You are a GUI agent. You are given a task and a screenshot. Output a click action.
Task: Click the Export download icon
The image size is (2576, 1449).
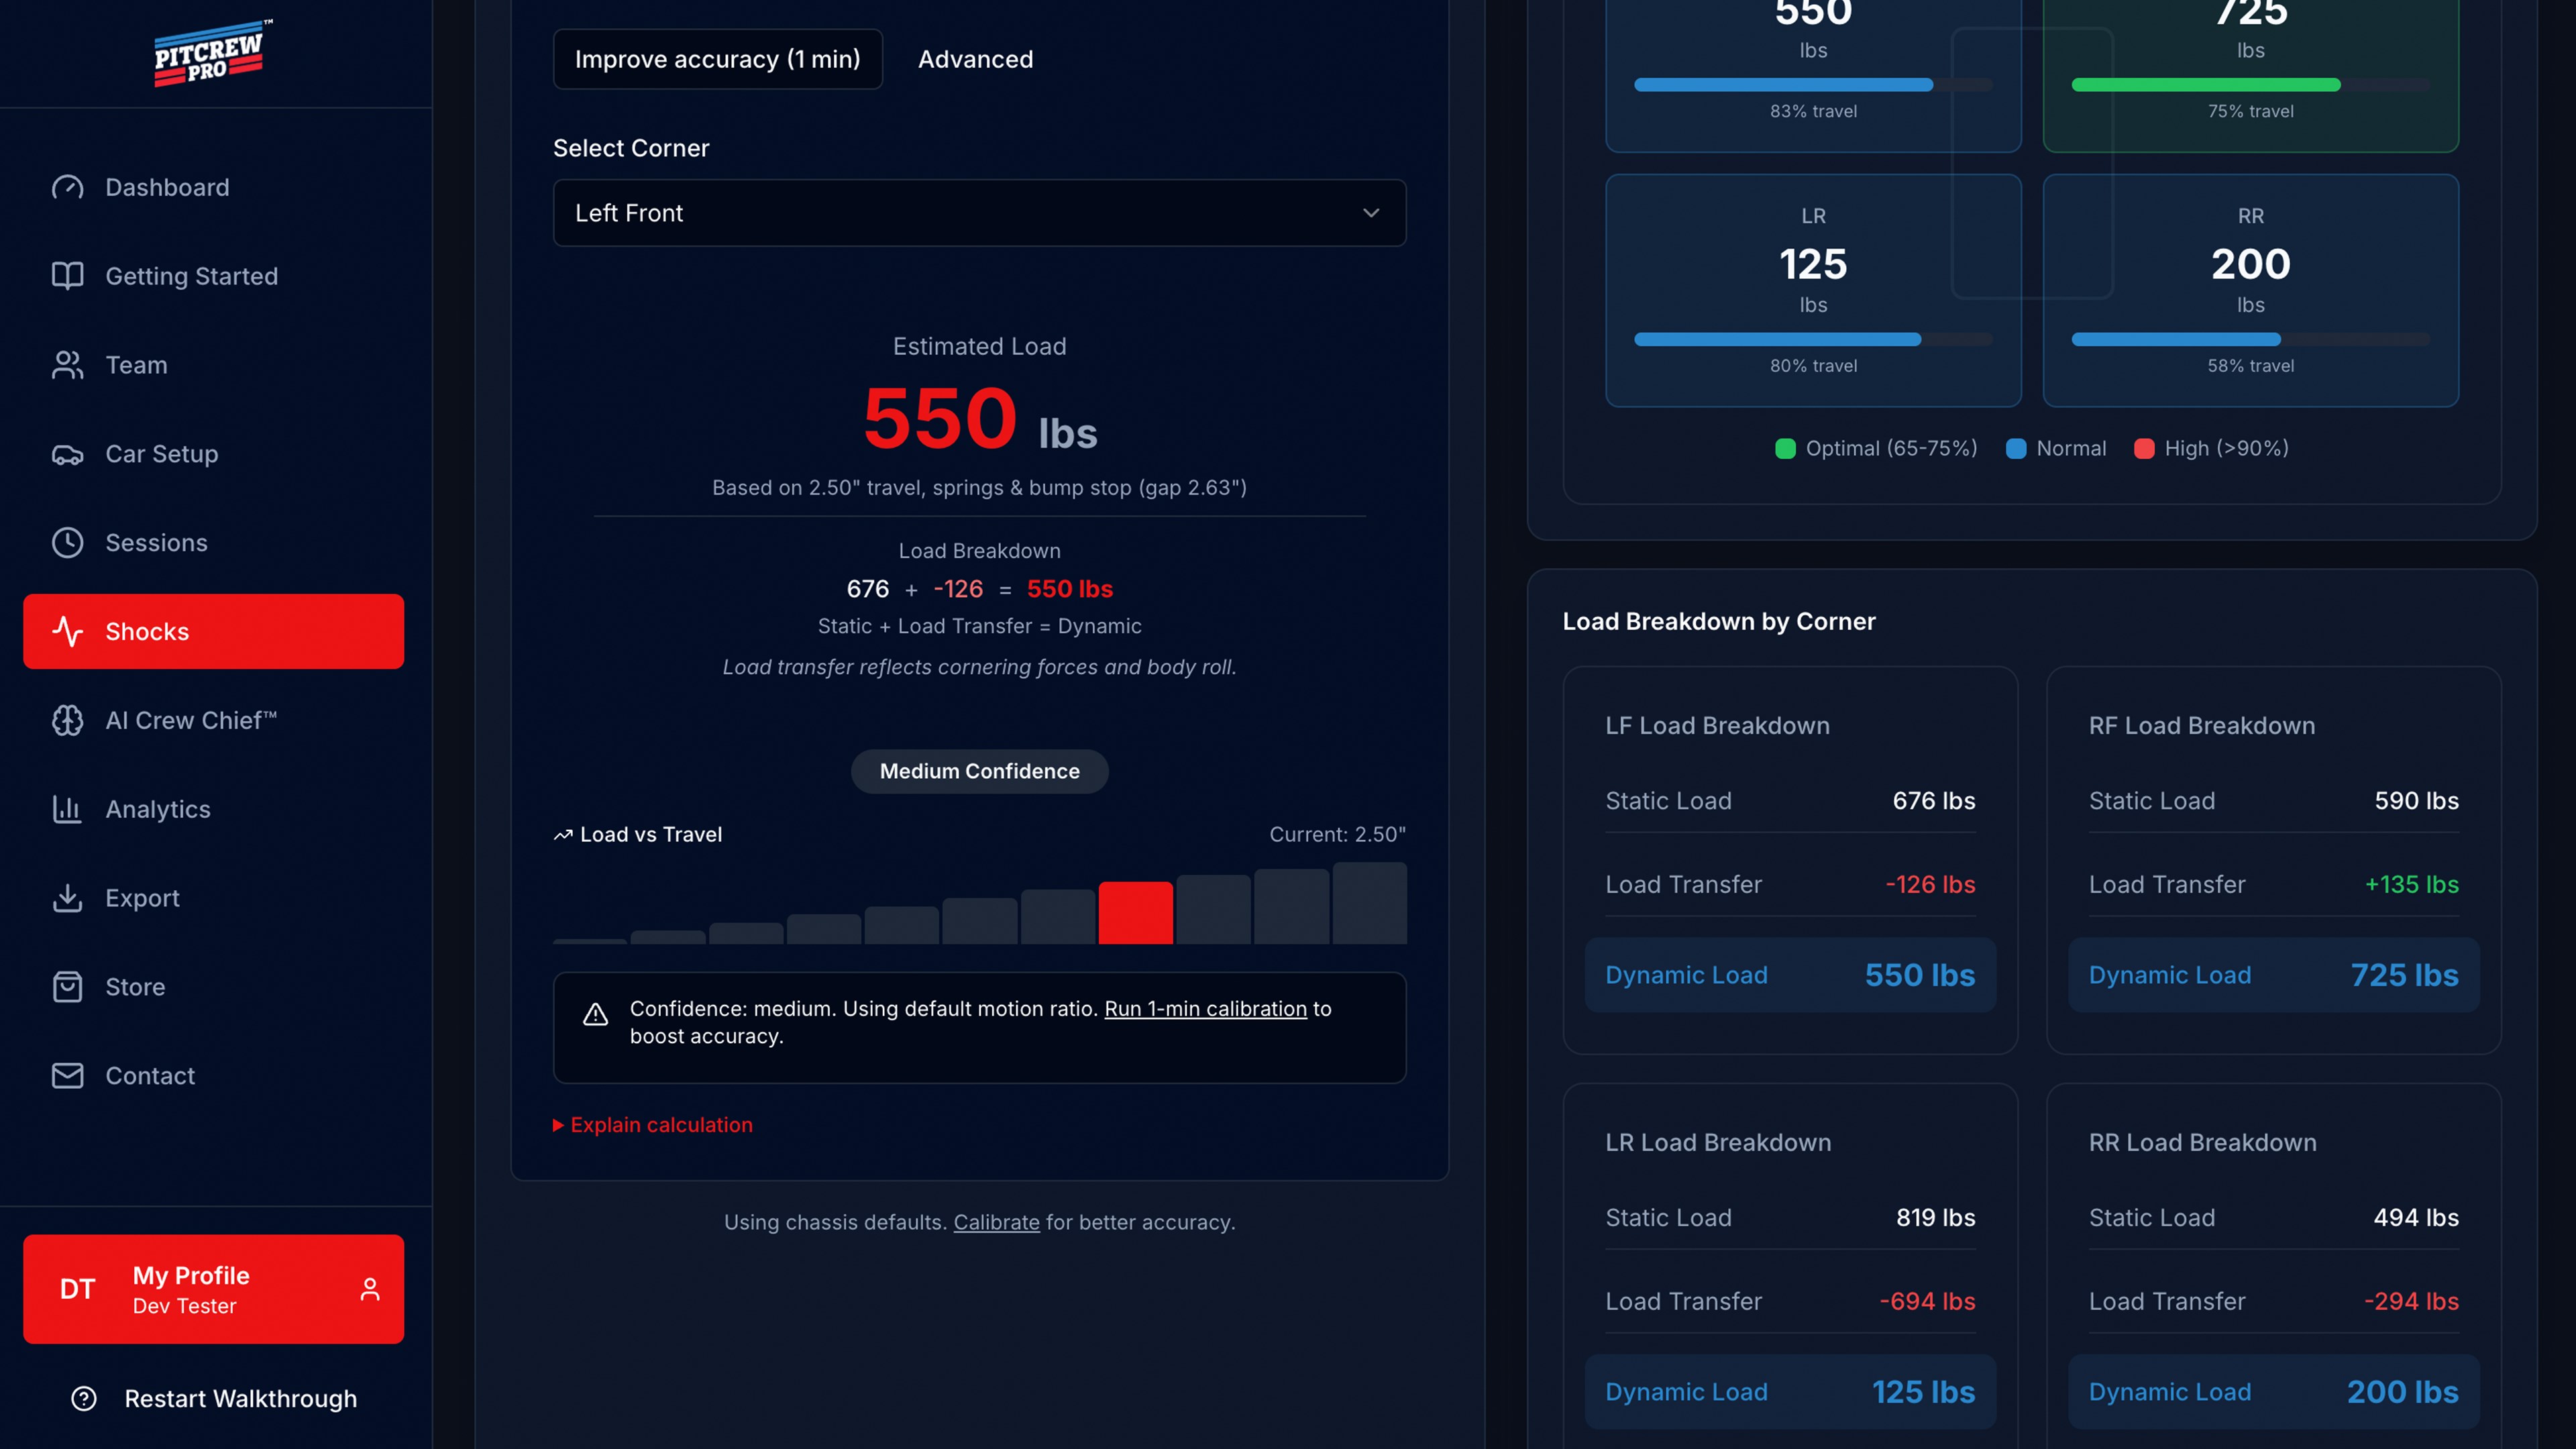click(67, 898)
